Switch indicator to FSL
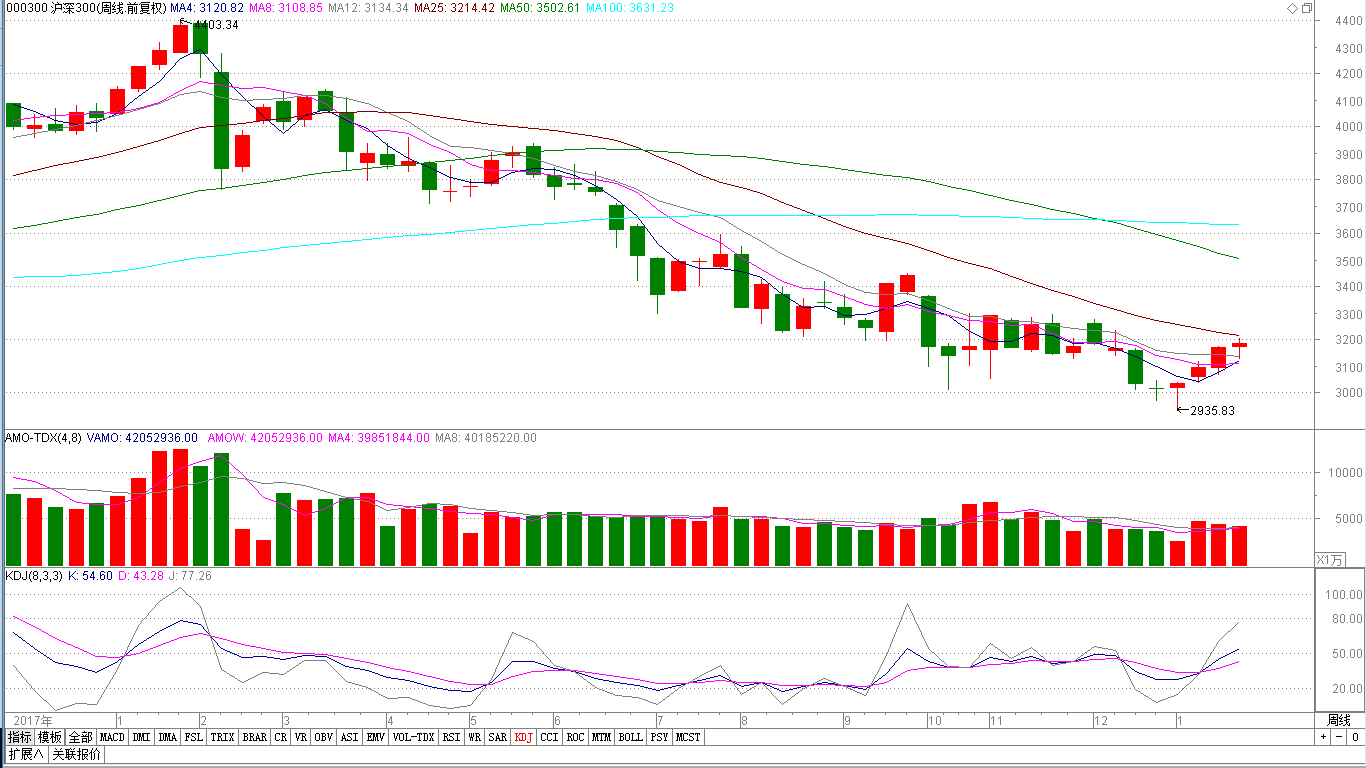 coord(194,737)
